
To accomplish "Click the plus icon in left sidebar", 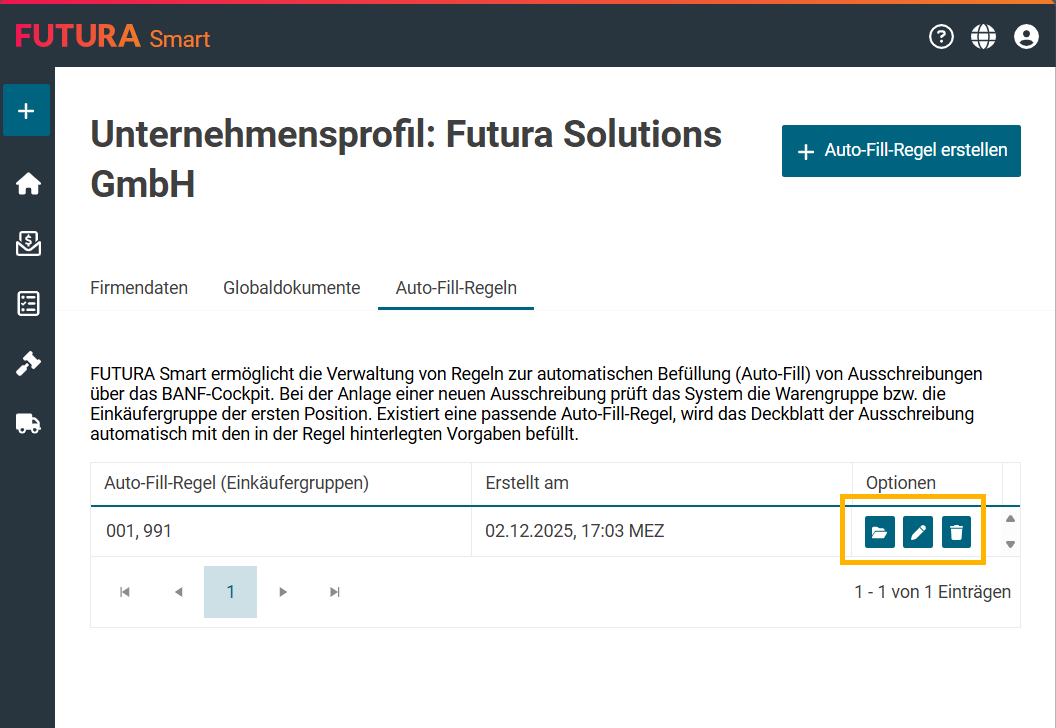I will click(27, 111).
